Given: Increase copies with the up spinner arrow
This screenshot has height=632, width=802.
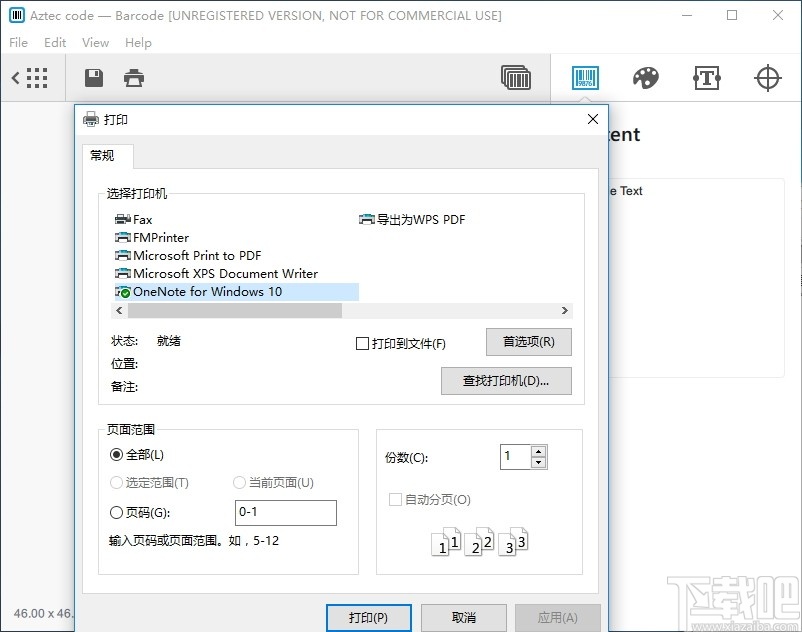Looking at the screenshot, I should click(539, 452).
